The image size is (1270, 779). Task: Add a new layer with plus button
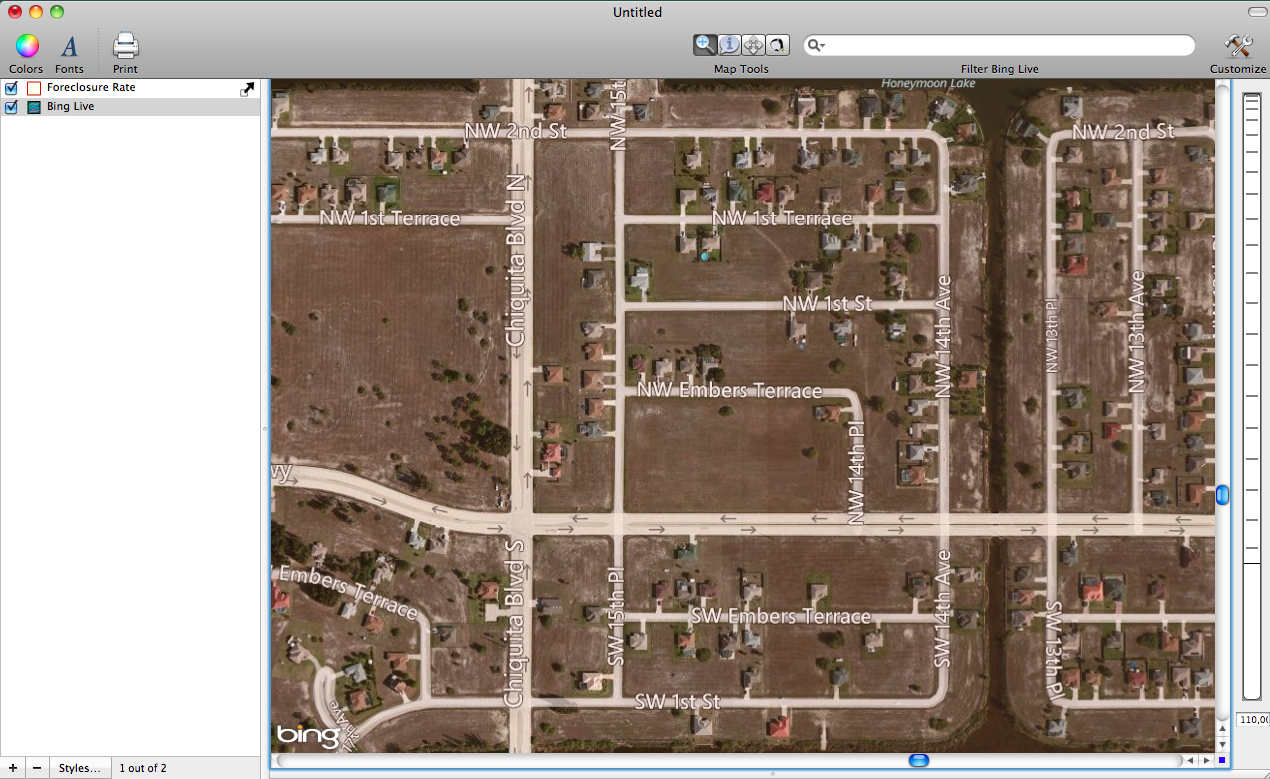pos(12,768)
